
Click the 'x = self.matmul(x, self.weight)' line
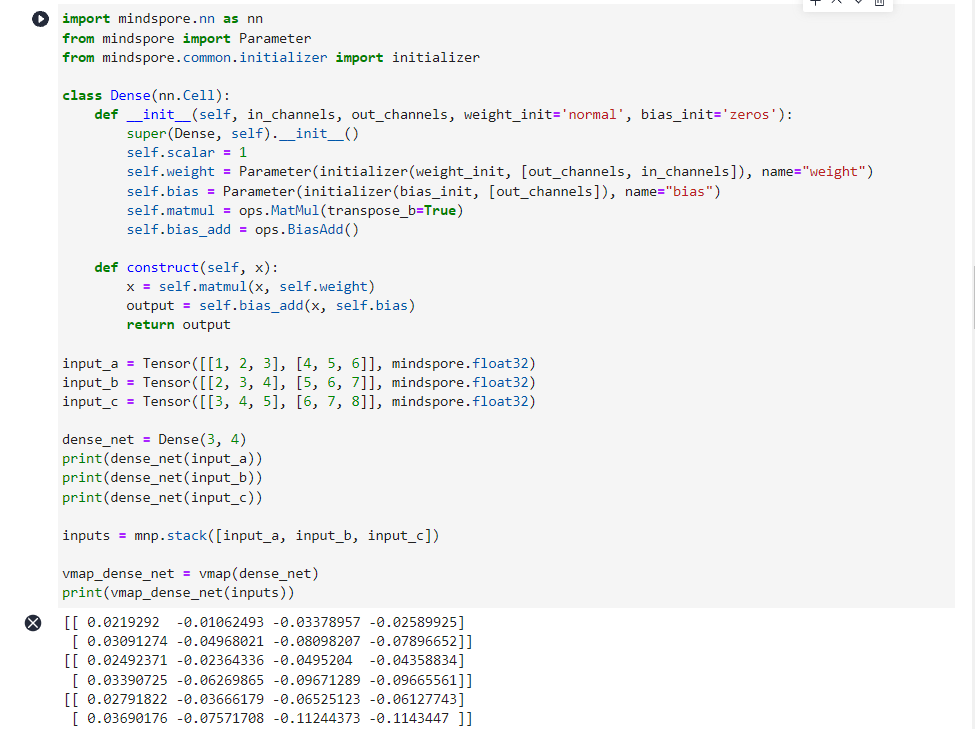coord(251,286)
